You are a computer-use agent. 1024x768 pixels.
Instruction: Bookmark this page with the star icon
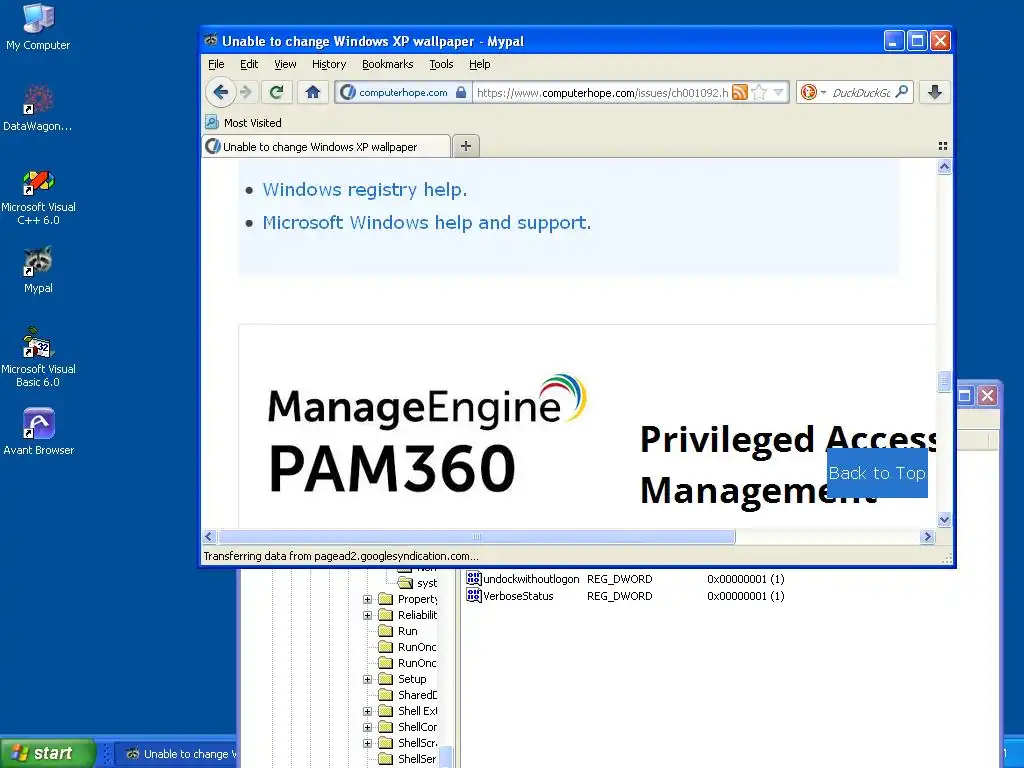(759, 92)
